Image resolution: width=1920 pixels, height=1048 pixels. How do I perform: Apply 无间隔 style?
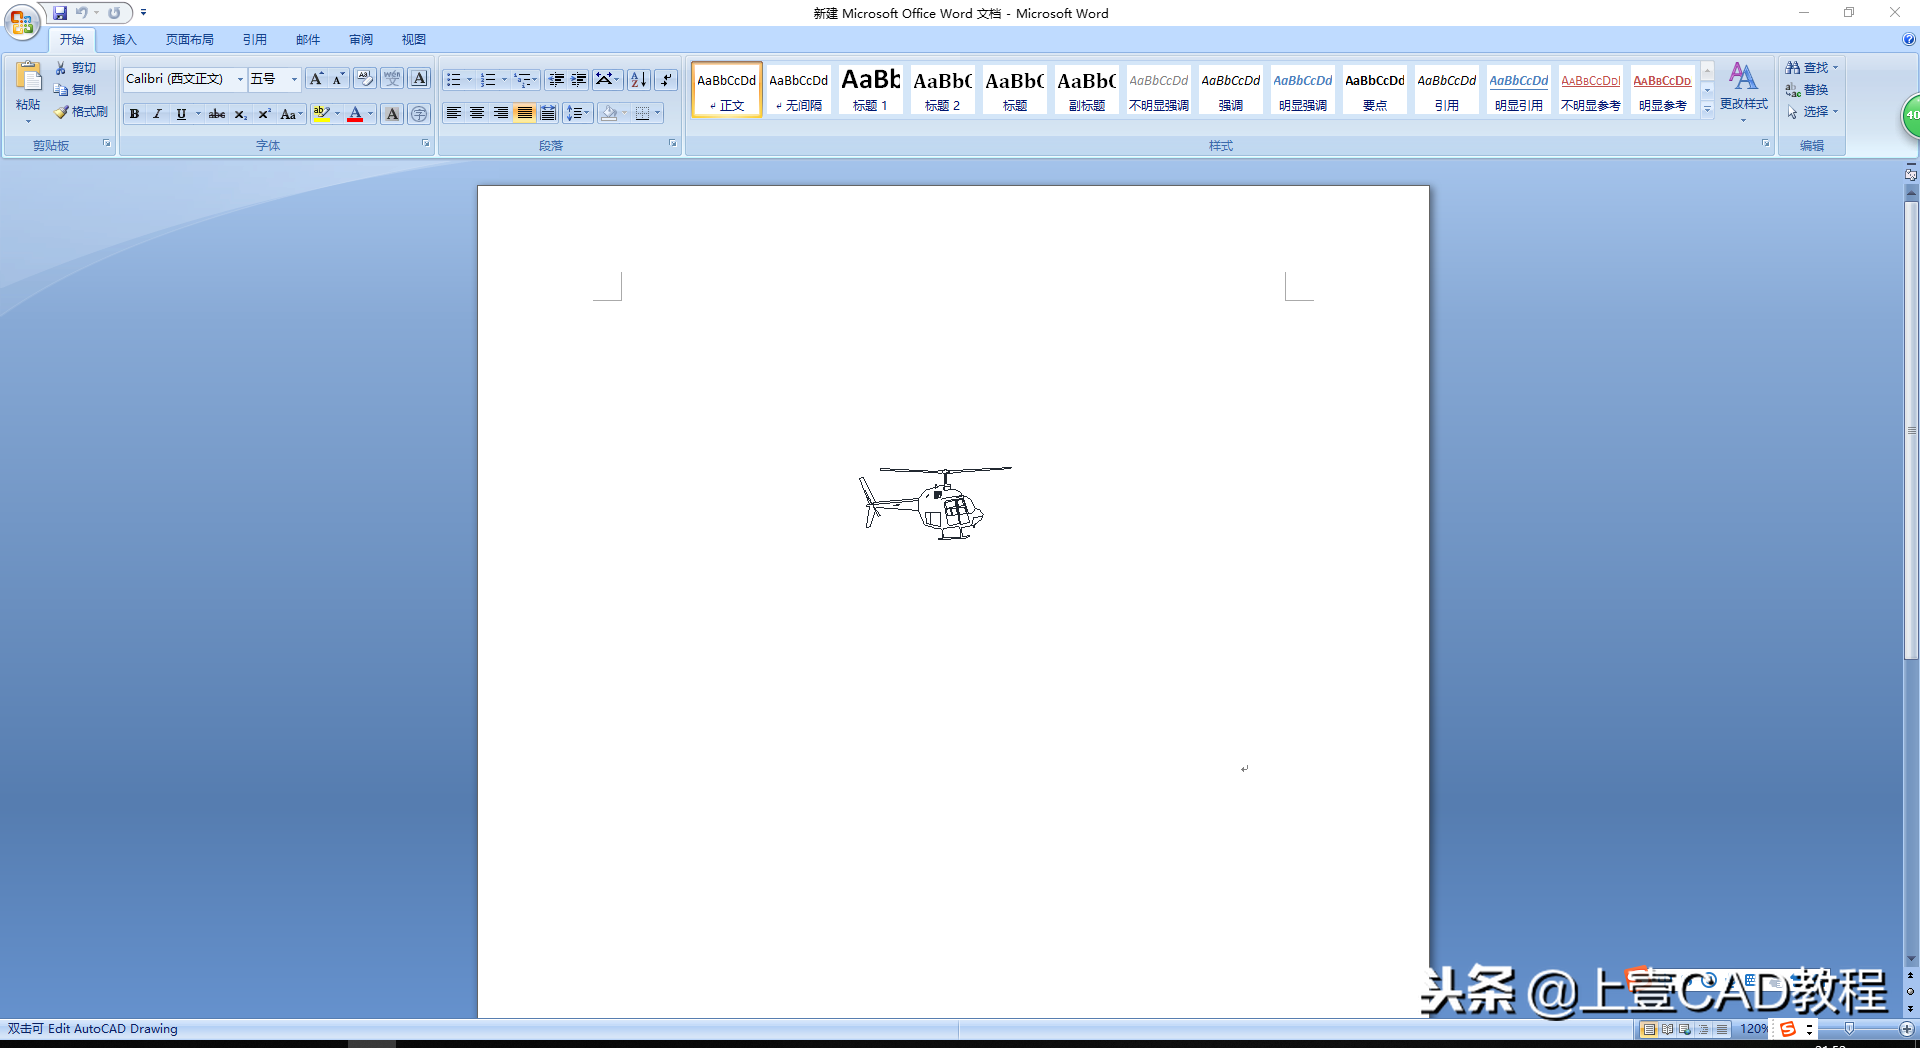(x=798, y=89)
